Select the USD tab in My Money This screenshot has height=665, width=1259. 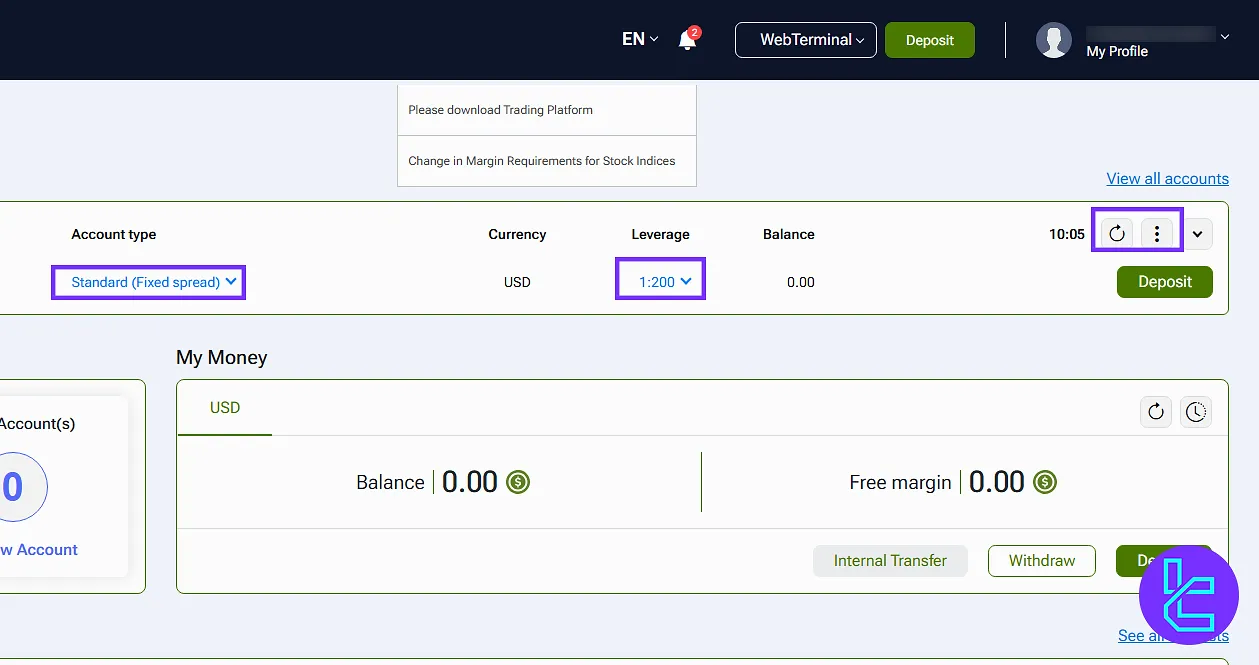(225, 408)
